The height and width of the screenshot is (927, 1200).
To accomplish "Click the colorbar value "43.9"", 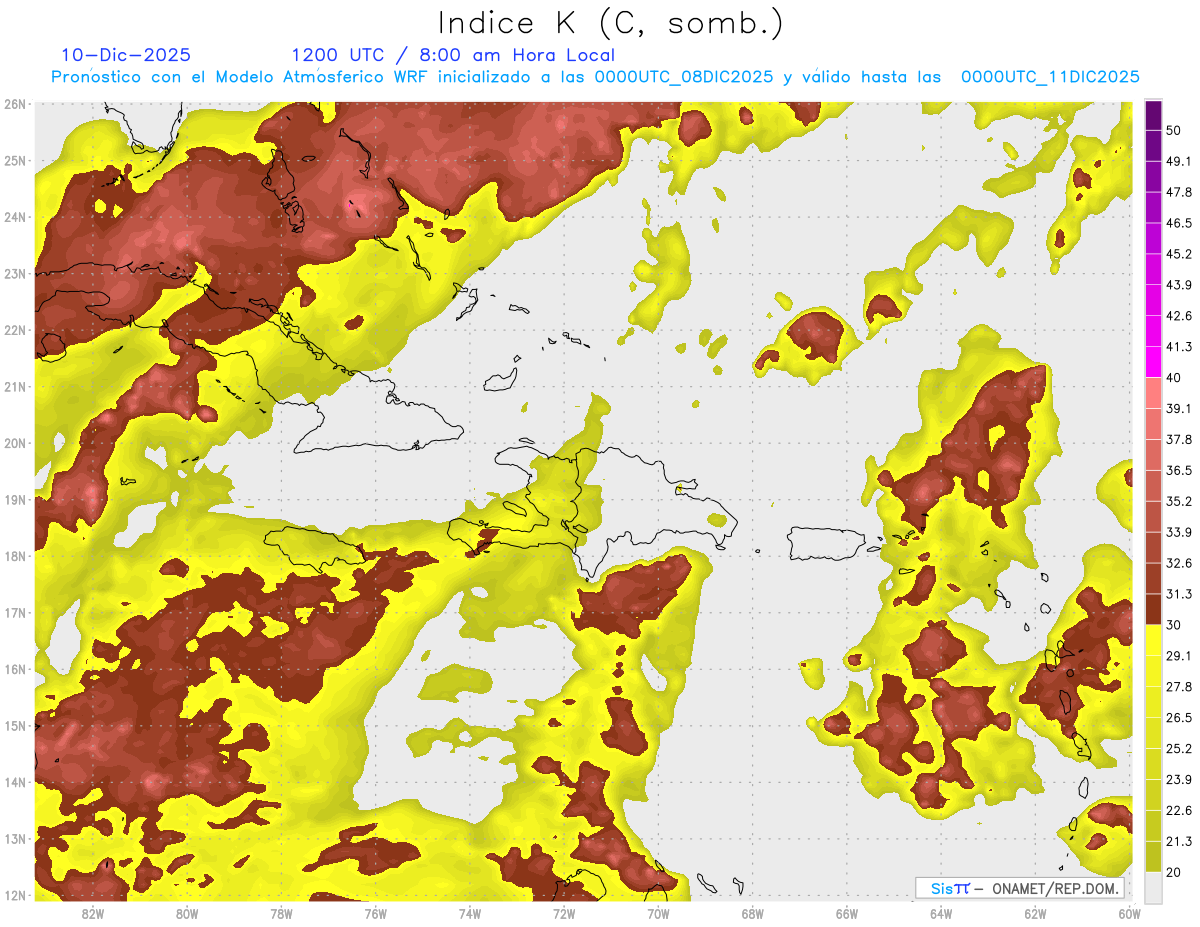I will point(1179,285).
